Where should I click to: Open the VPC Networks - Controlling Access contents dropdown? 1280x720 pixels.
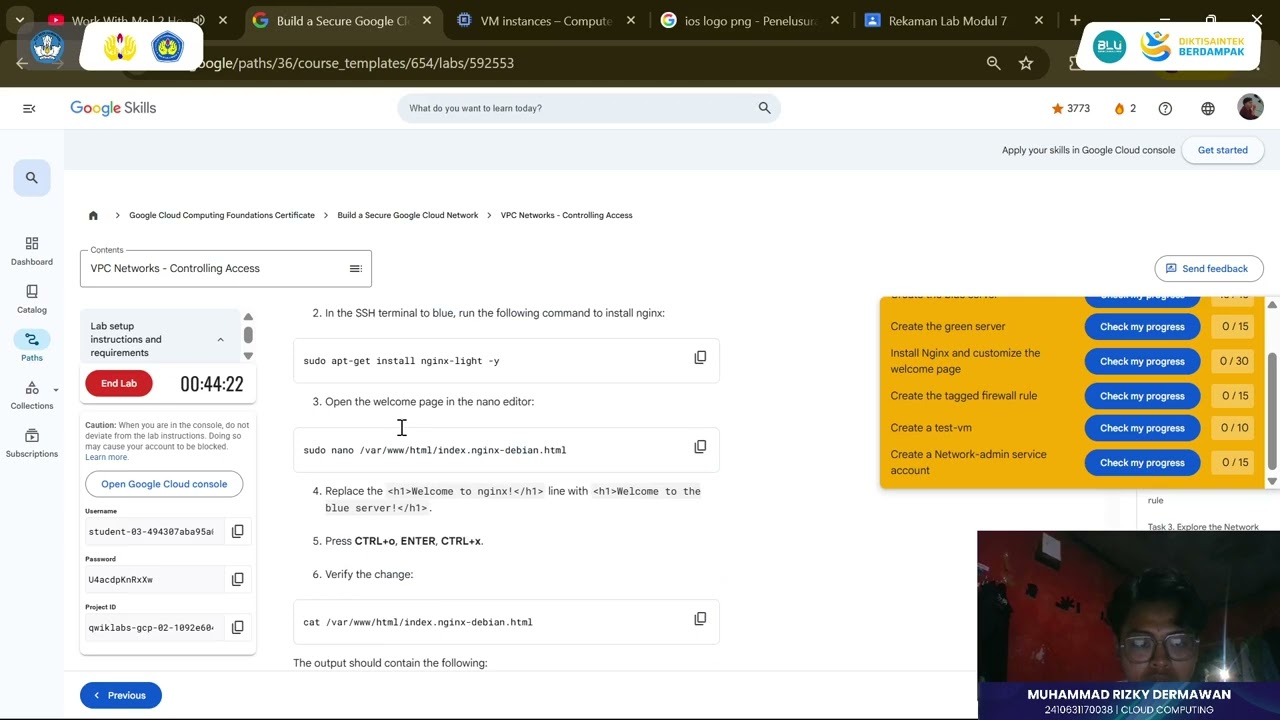226,268
